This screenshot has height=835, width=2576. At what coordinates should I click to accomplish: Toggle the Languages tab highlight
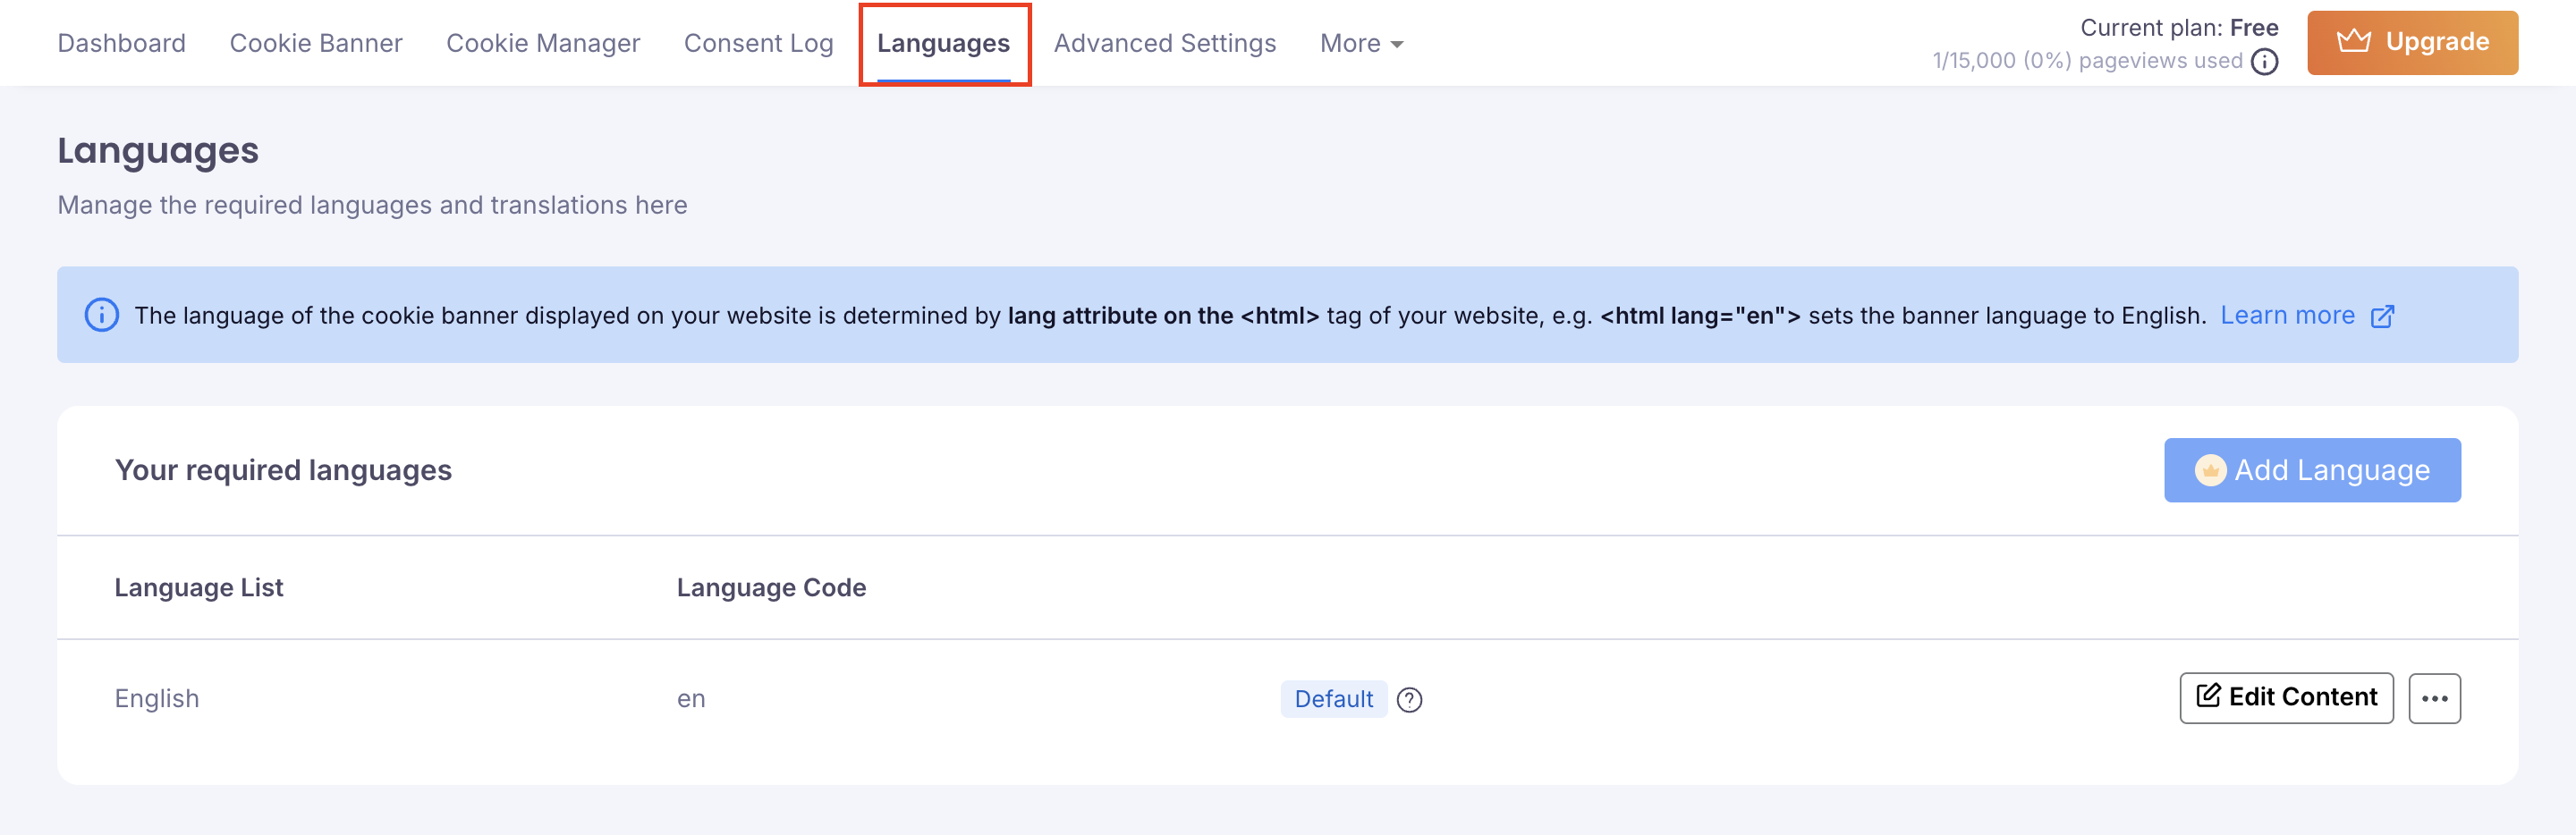(x=943, y=43)
